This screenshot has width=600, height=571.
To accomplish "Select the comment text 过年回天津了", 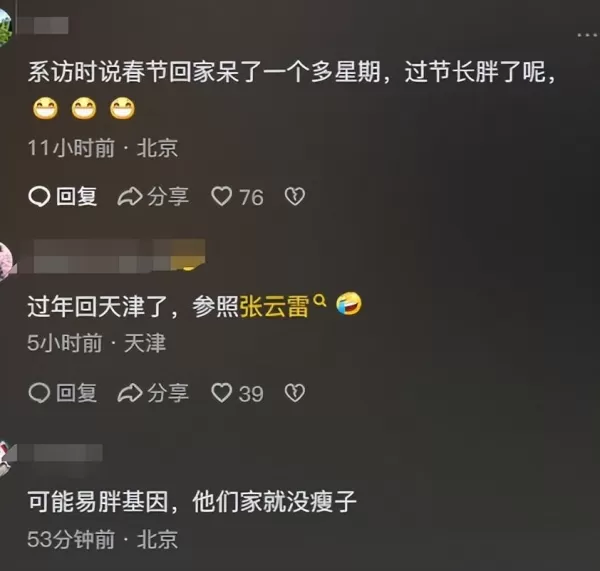I will coord(96,307).
